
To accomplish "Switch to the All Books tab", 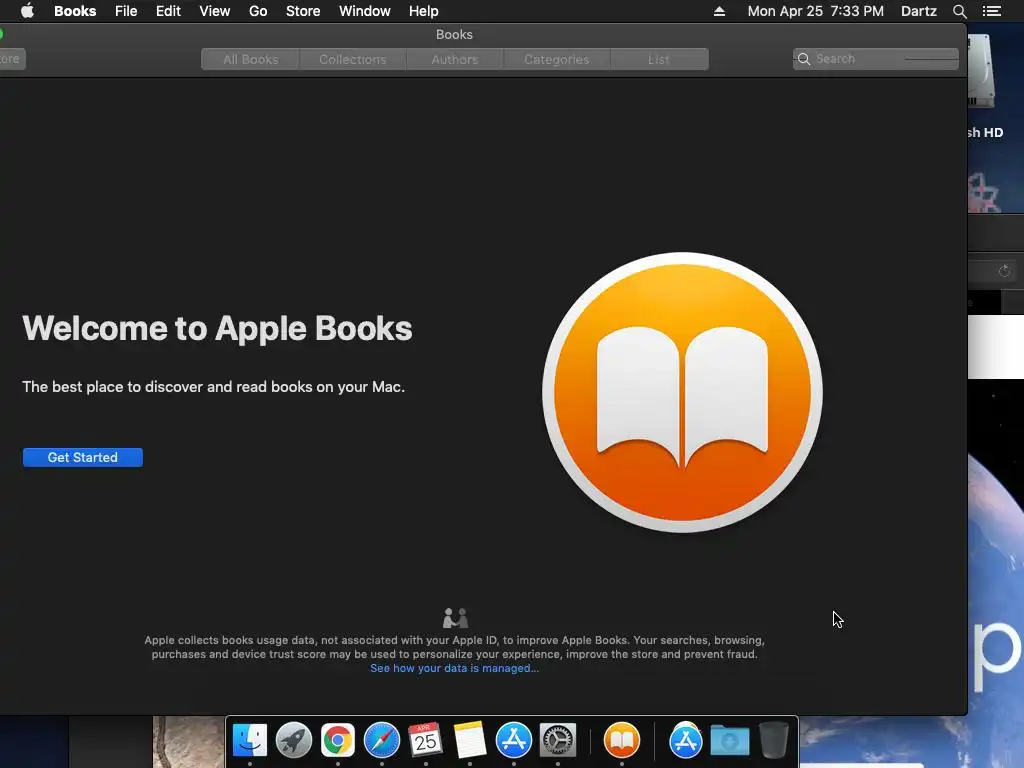I will pos(251,59).
